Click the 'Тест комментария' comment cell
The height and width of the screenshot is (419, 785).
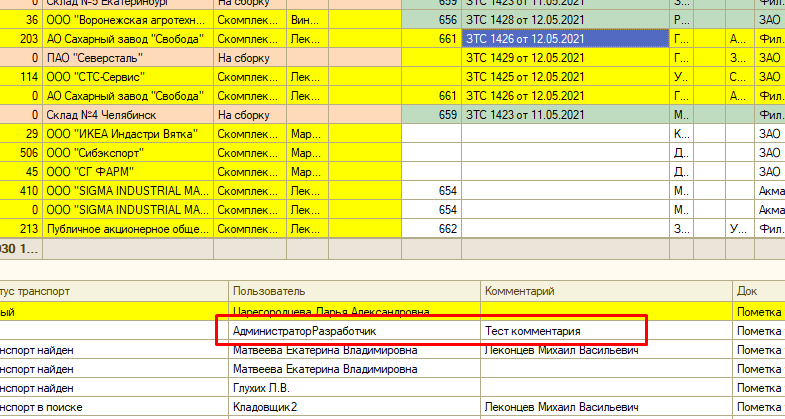606,331
